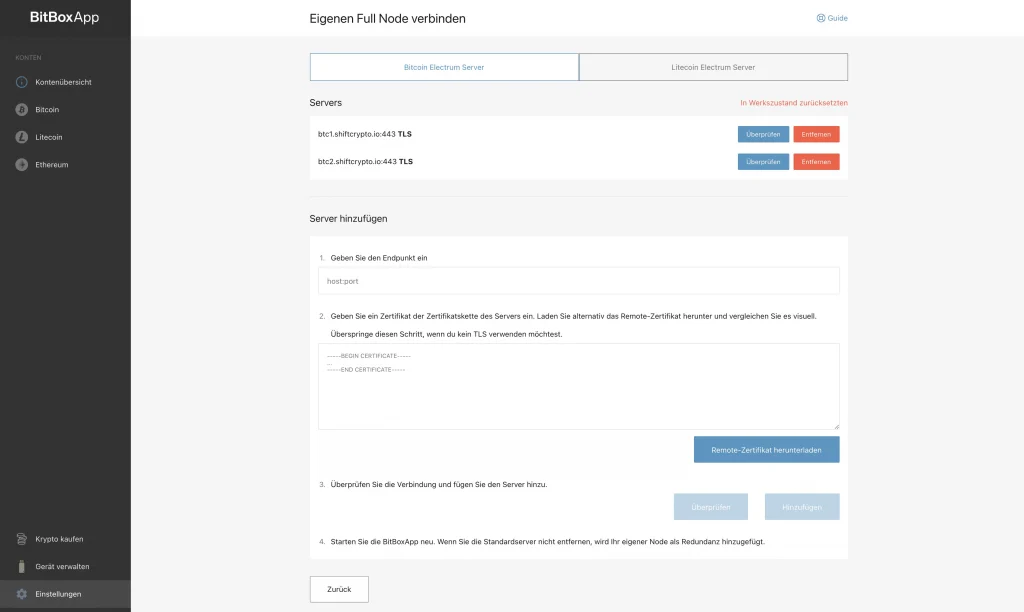
Task: Switch to Bitcoin Electrum Server tab
Action: pyautogui.click(x=444, y=67)
